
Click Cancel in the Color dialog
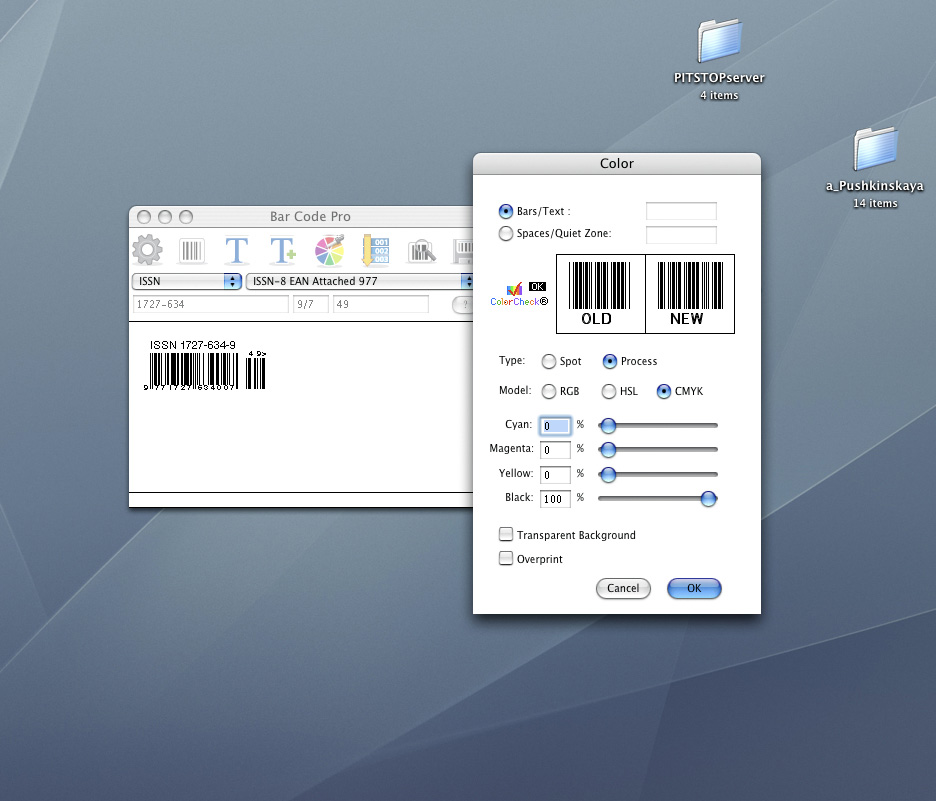623,589
